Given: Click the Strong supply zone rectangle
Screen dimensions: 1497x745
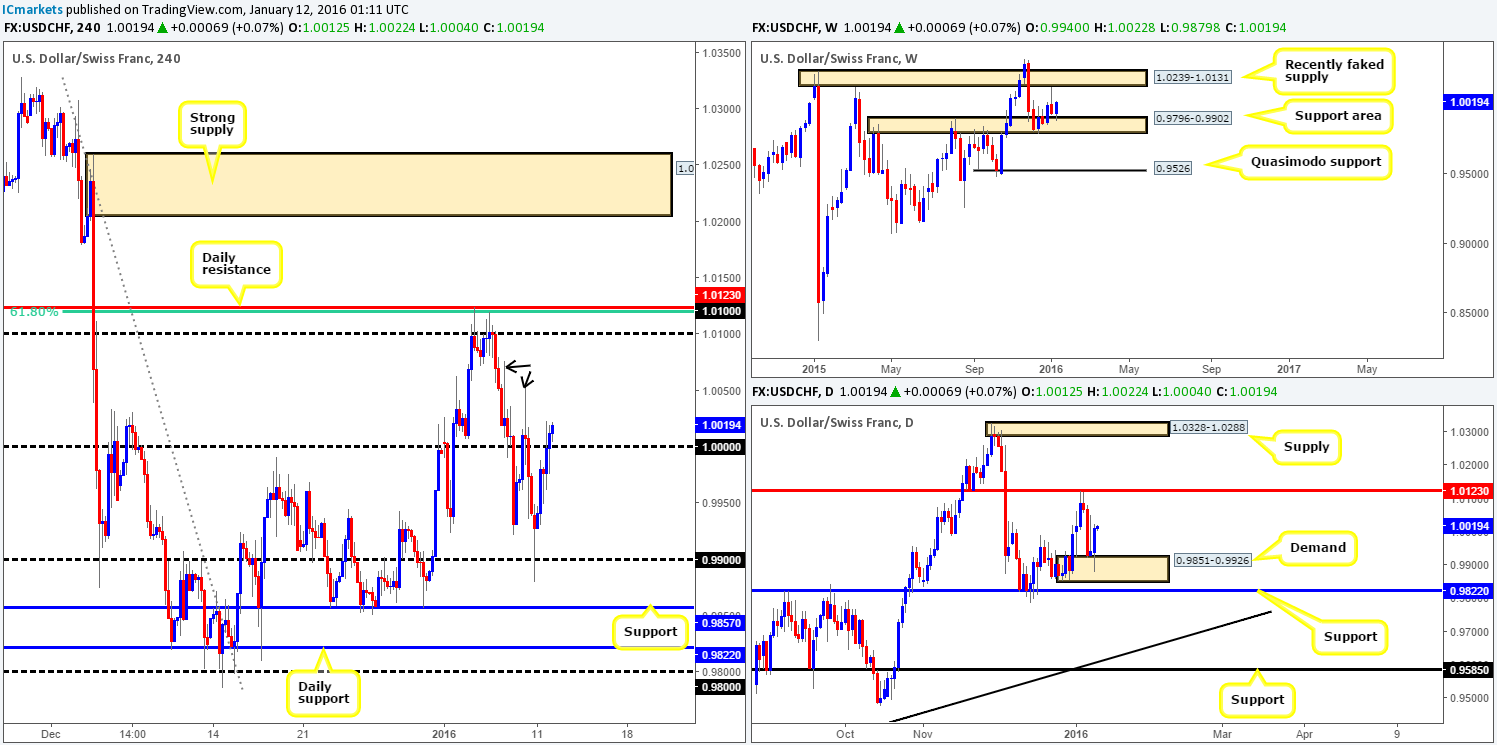Looking at the screenshot, I should (378, 184).
